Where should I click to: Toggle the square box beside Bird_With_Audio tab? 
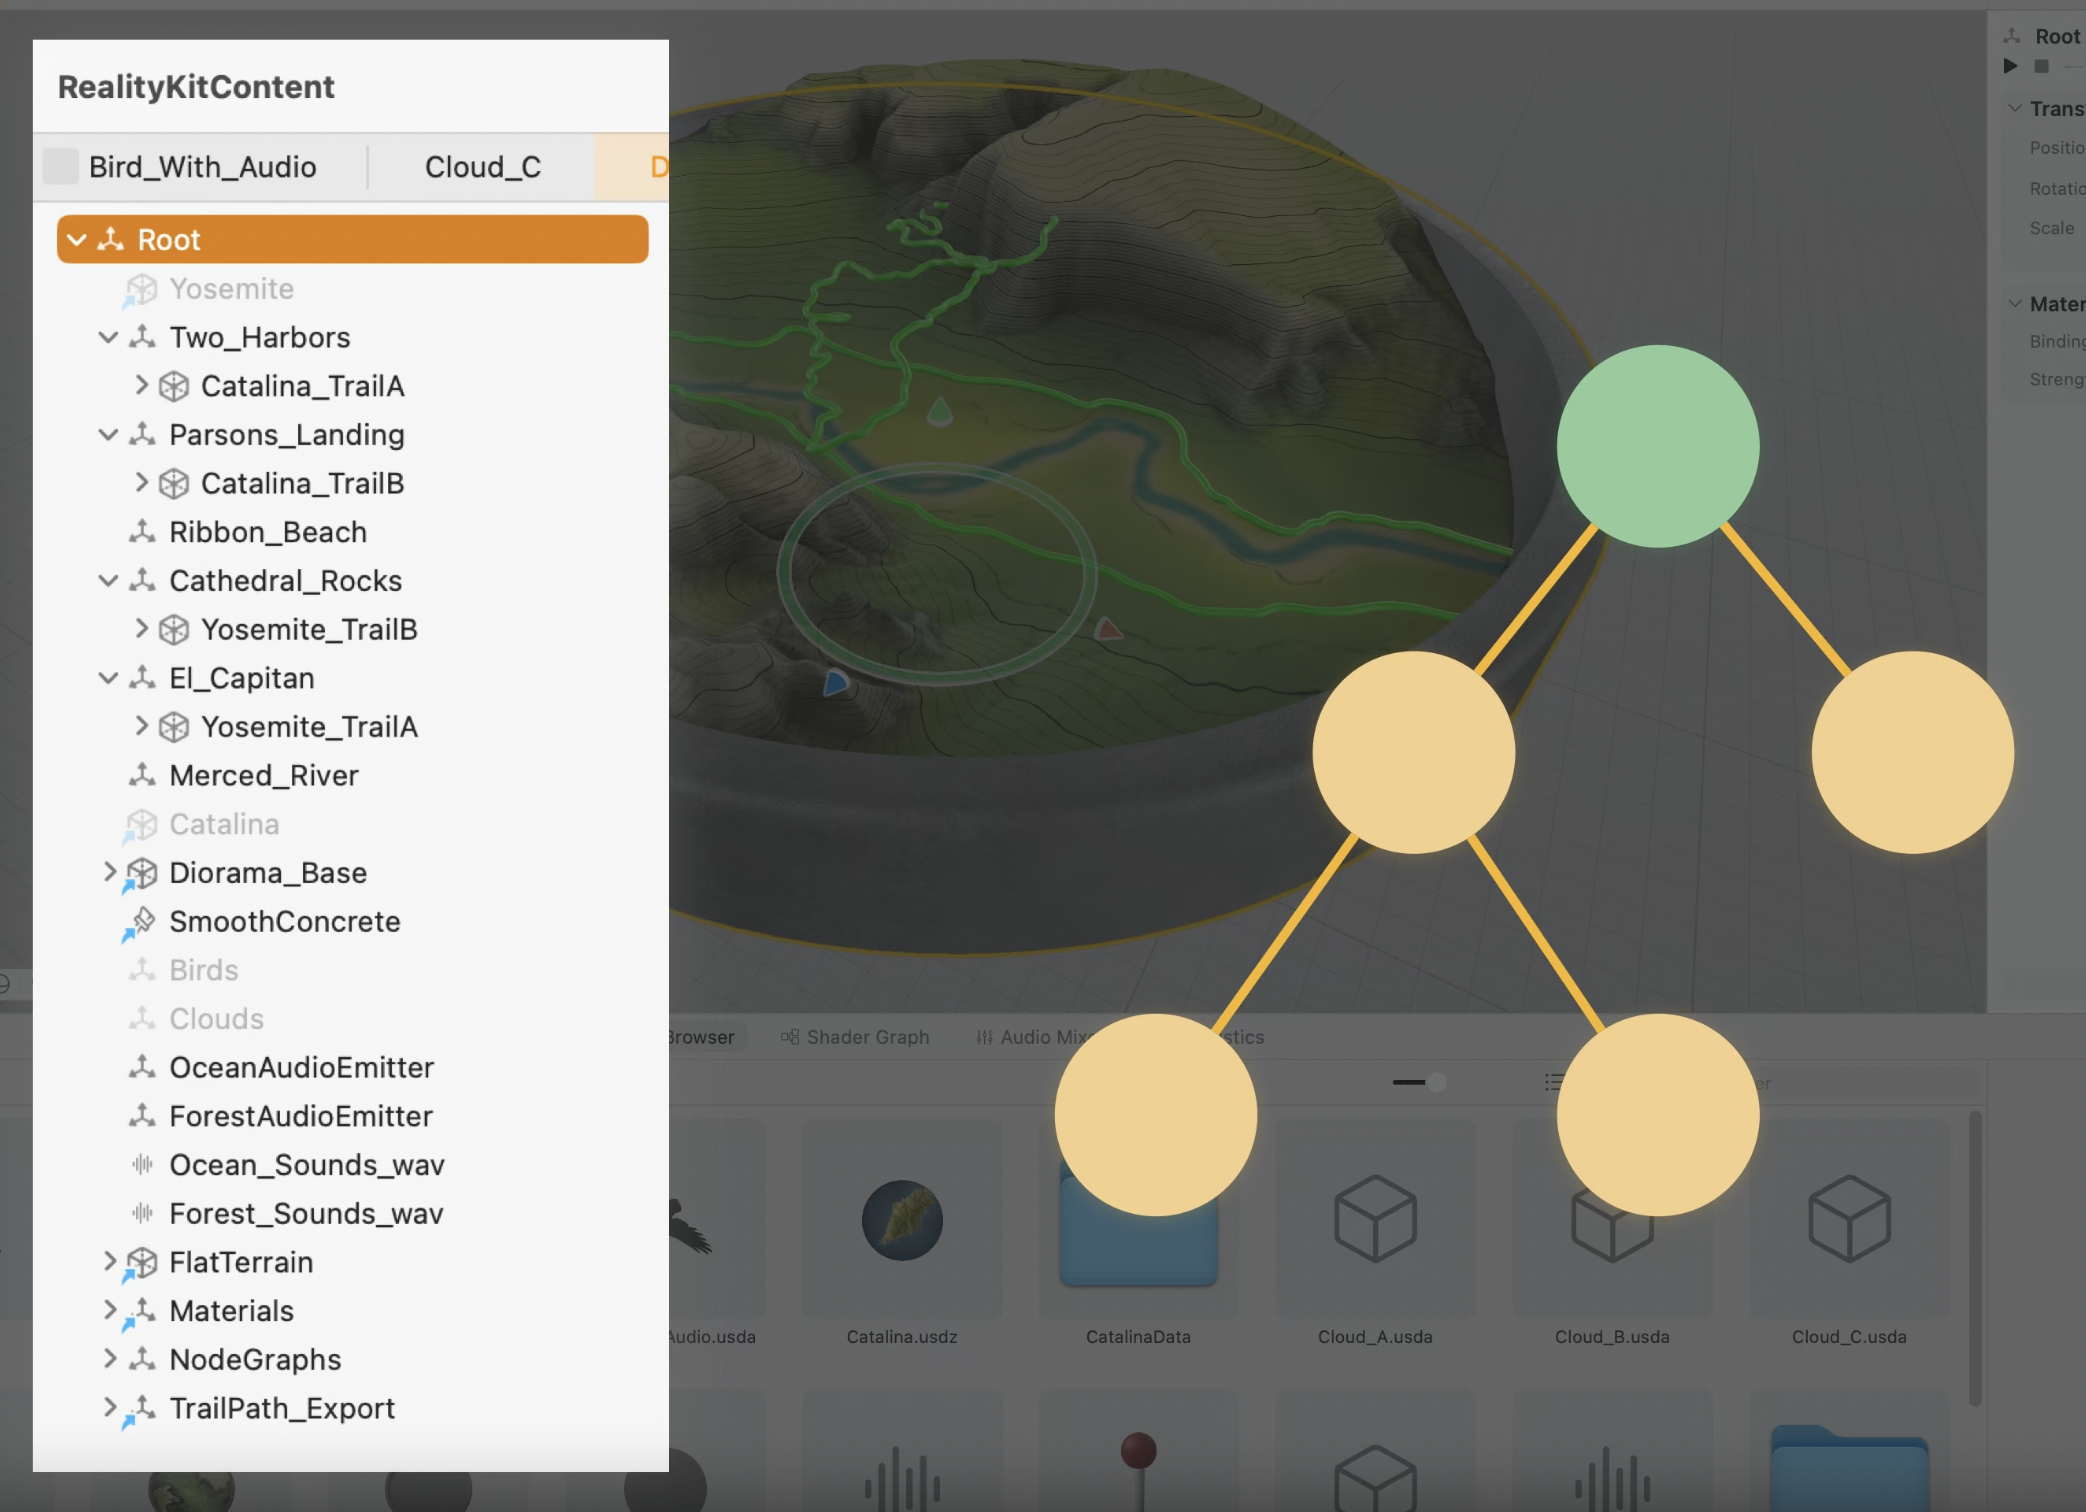click(x=61, y=166)
